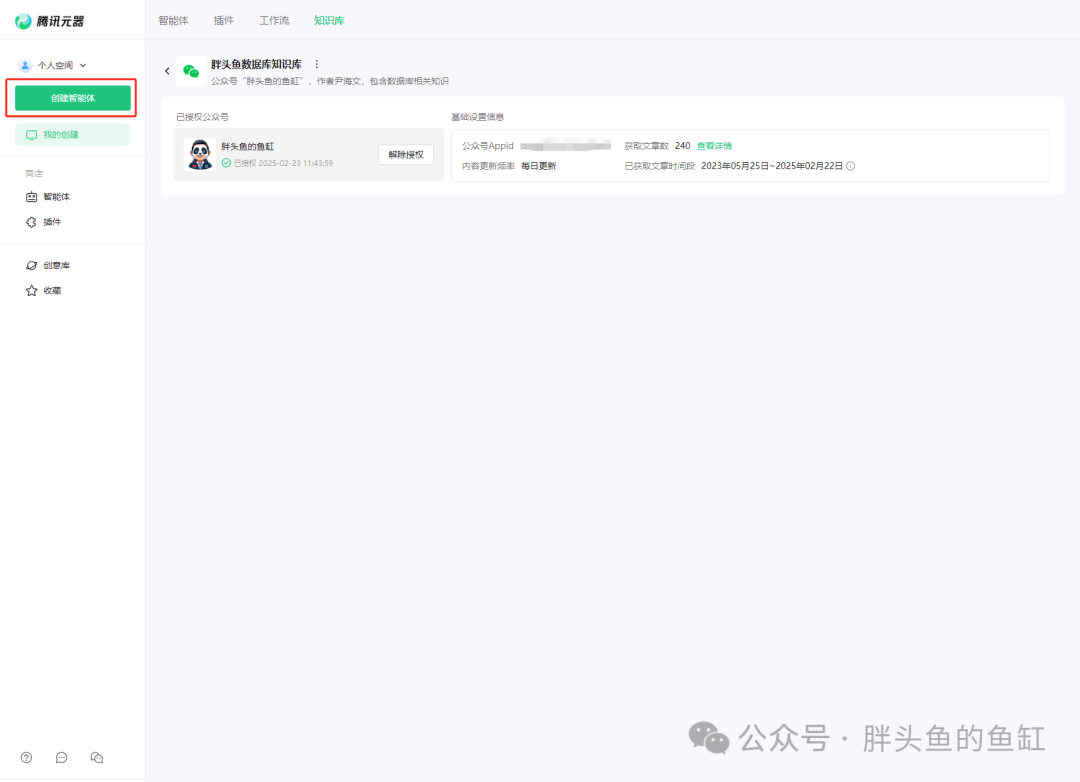Click the double chat bubble community icon
Screen dimensions: 1080x782
pos(96,757)
